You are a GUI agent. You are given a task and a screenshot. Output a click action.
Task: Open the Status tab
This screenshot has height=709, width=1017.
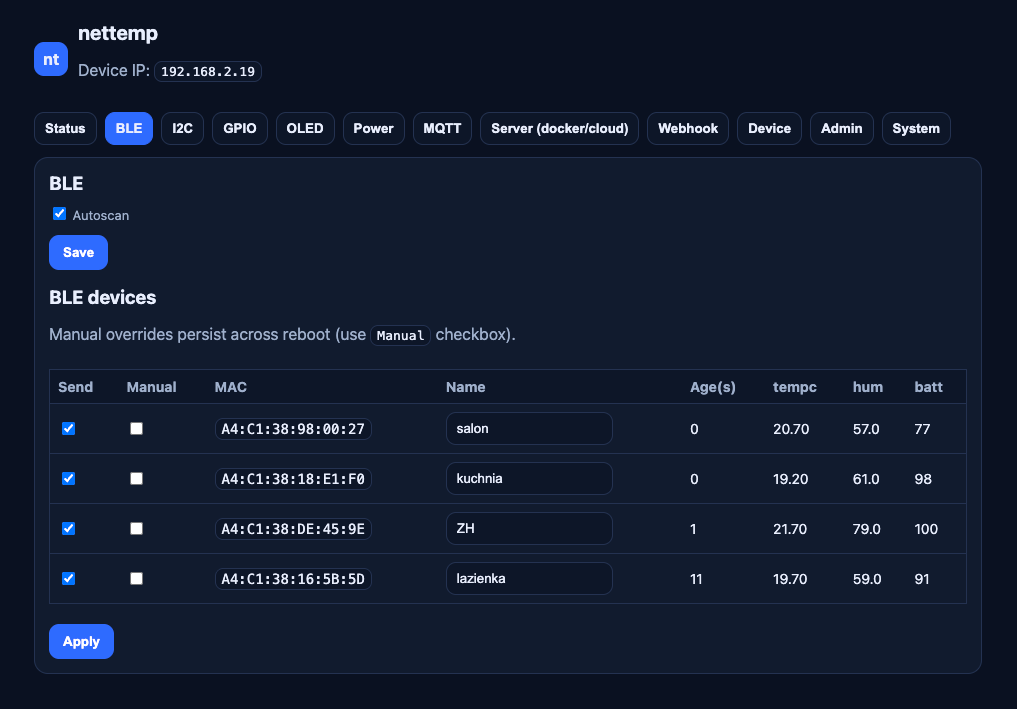(x=65, y=129)
